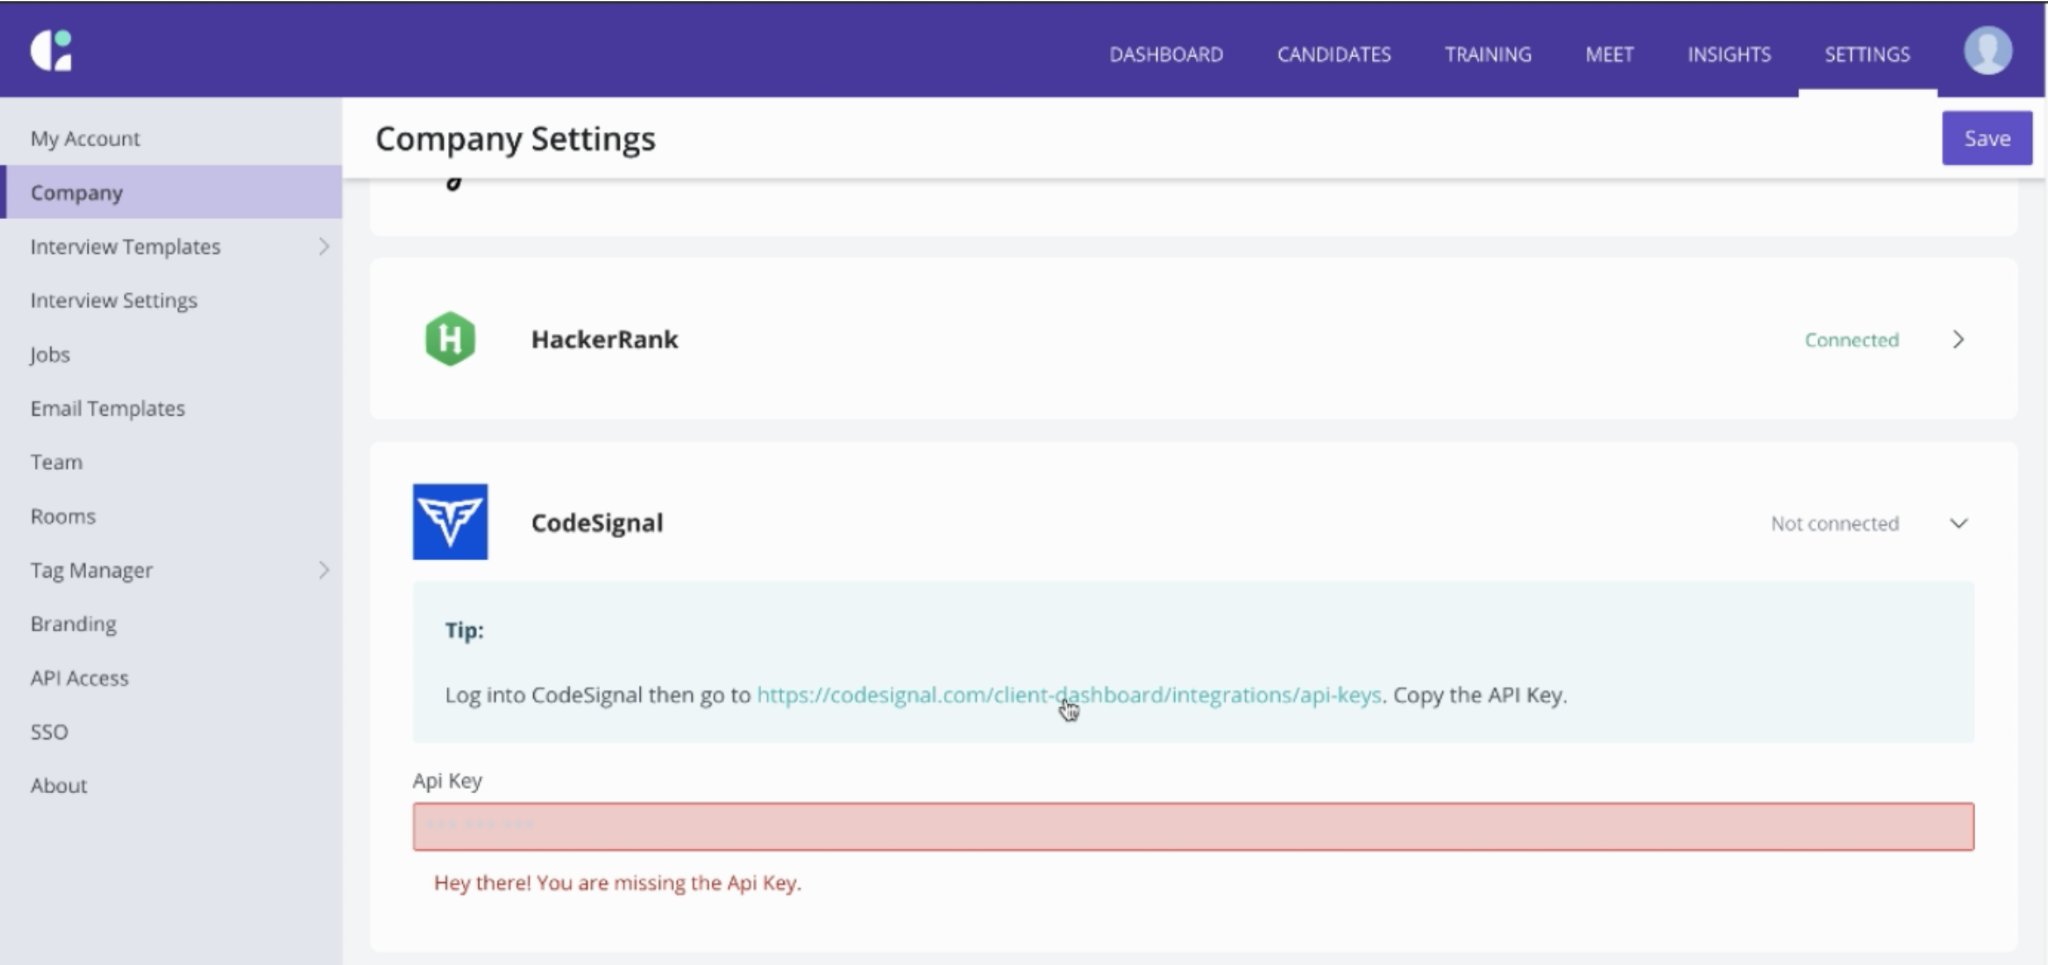Click the app logo in top-left corner
Viewport: 2048px width, 965px height.
51,50
